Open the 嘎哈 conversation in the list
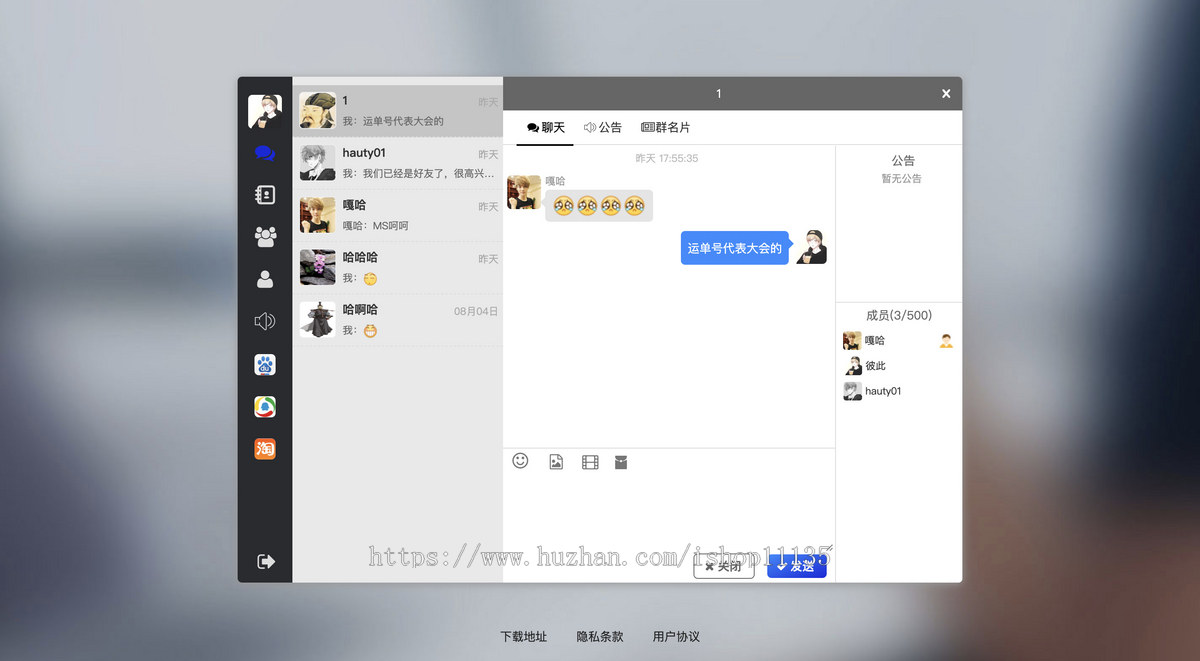 [x=398, y=215]
